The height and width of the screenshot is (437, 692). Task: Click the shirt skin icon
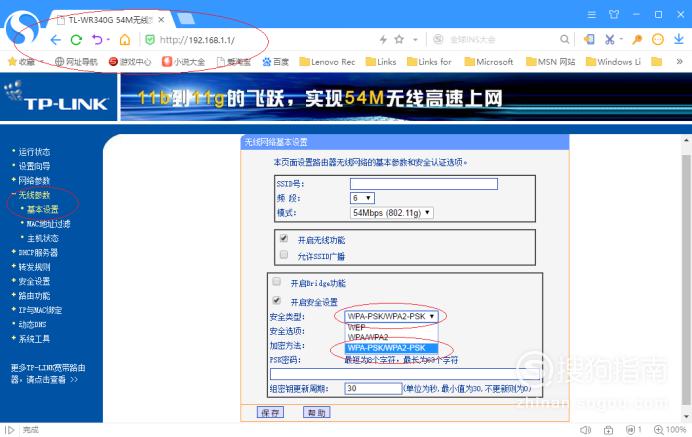point(614,14)
